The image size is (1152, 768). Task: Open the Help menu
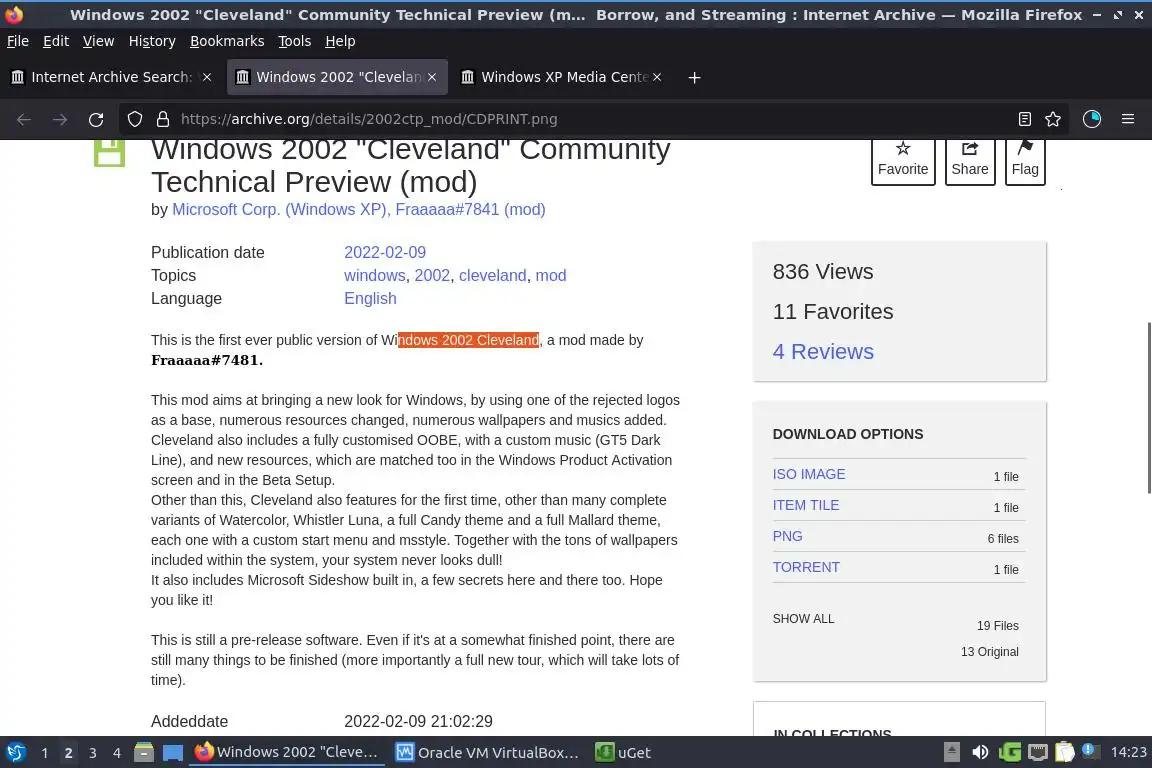(x=340, y=41)
